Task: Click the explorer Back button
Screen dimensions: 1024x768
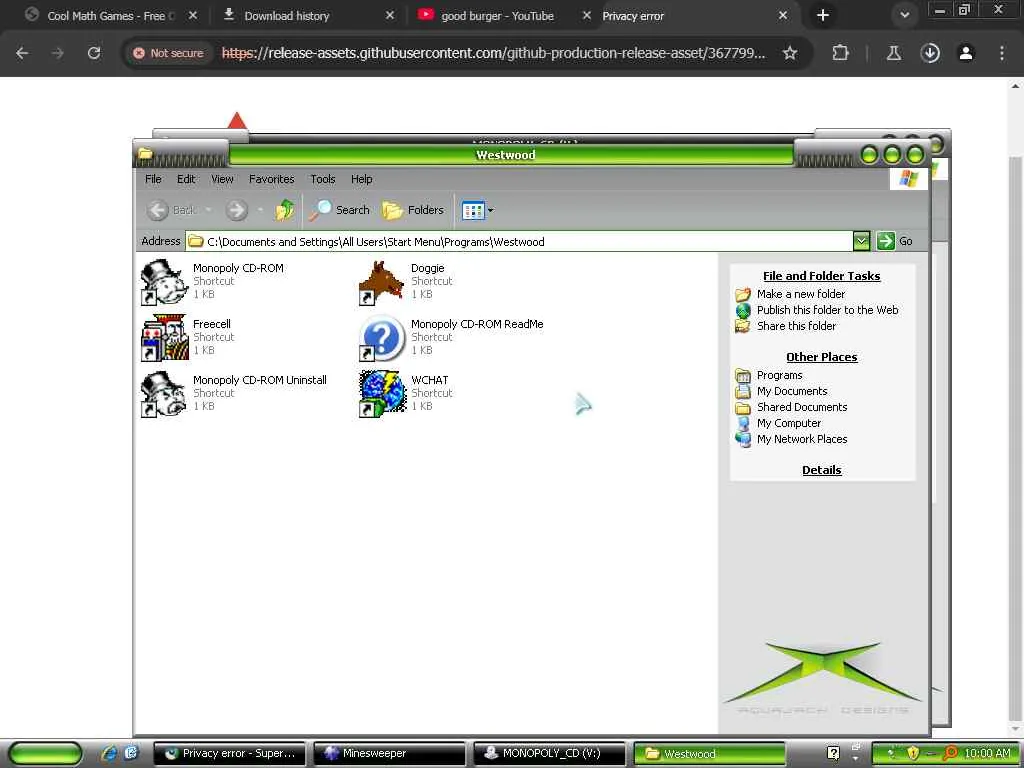Action: (172, 210)
